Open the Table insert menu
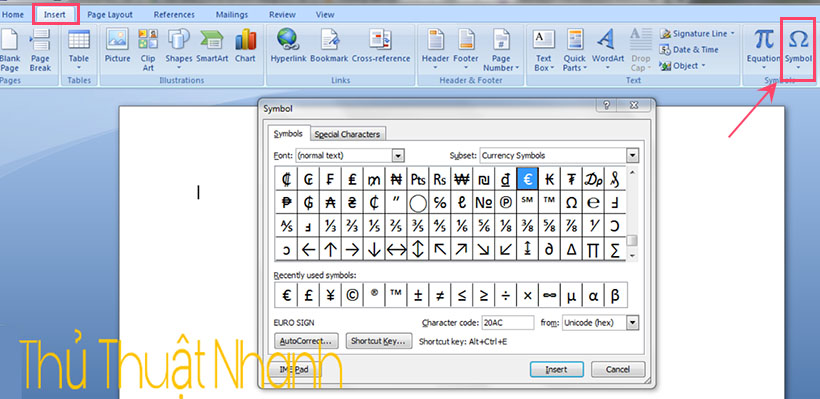 pos(78,50)
